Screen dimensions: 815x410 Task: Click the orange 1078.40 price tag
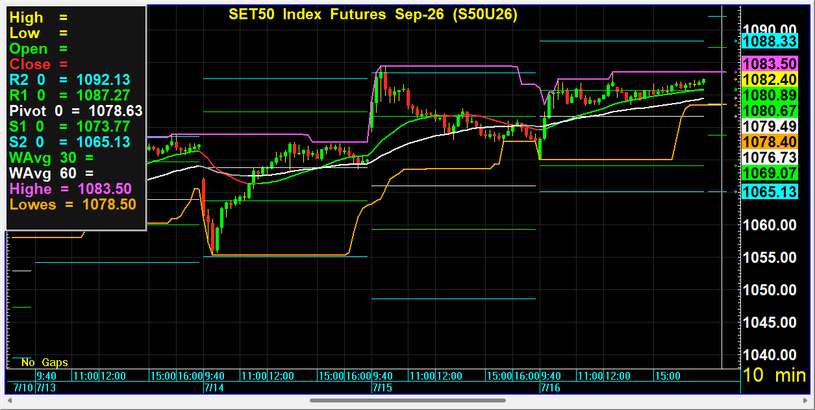click(x=769, y=142)
